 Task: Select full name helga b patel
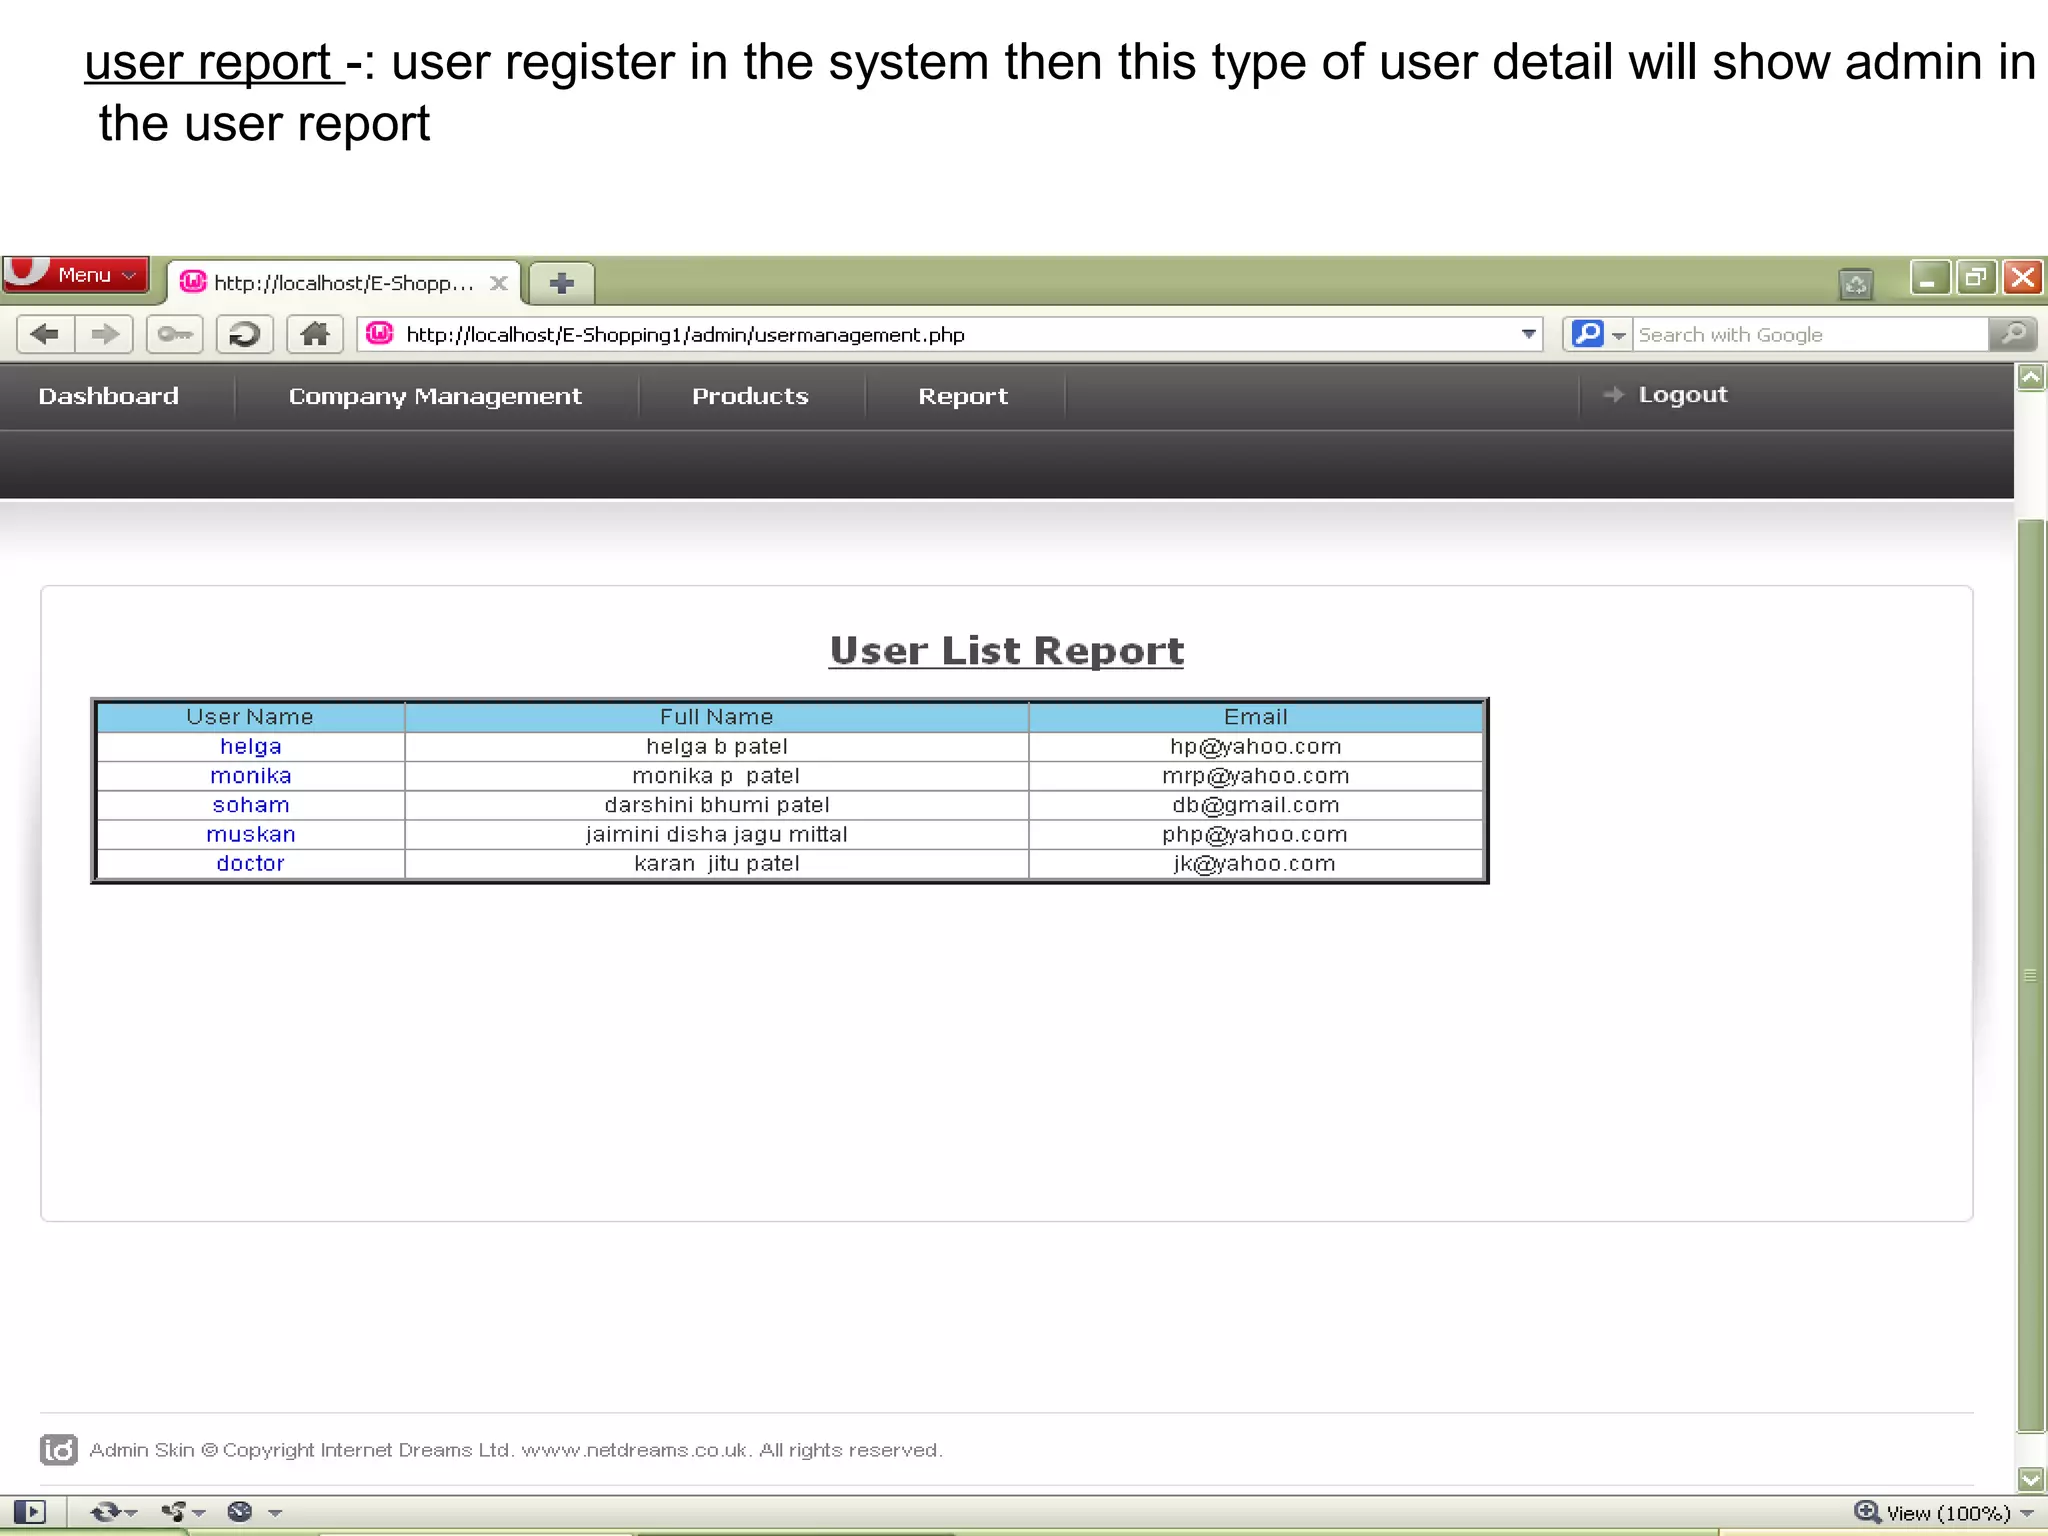tap(717, 747)
